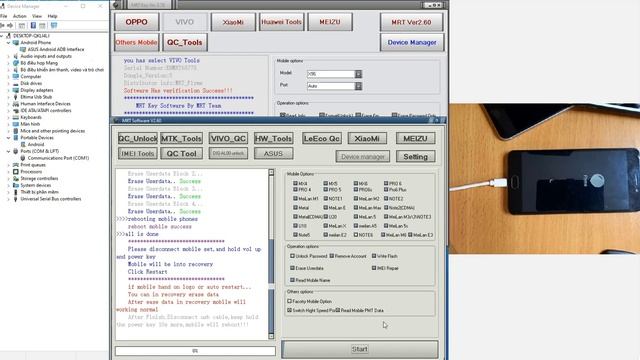This screenshot has width=640, height=360.
Task: Toggle the Write Flash checkbox
Action: (x=374, y=256)
